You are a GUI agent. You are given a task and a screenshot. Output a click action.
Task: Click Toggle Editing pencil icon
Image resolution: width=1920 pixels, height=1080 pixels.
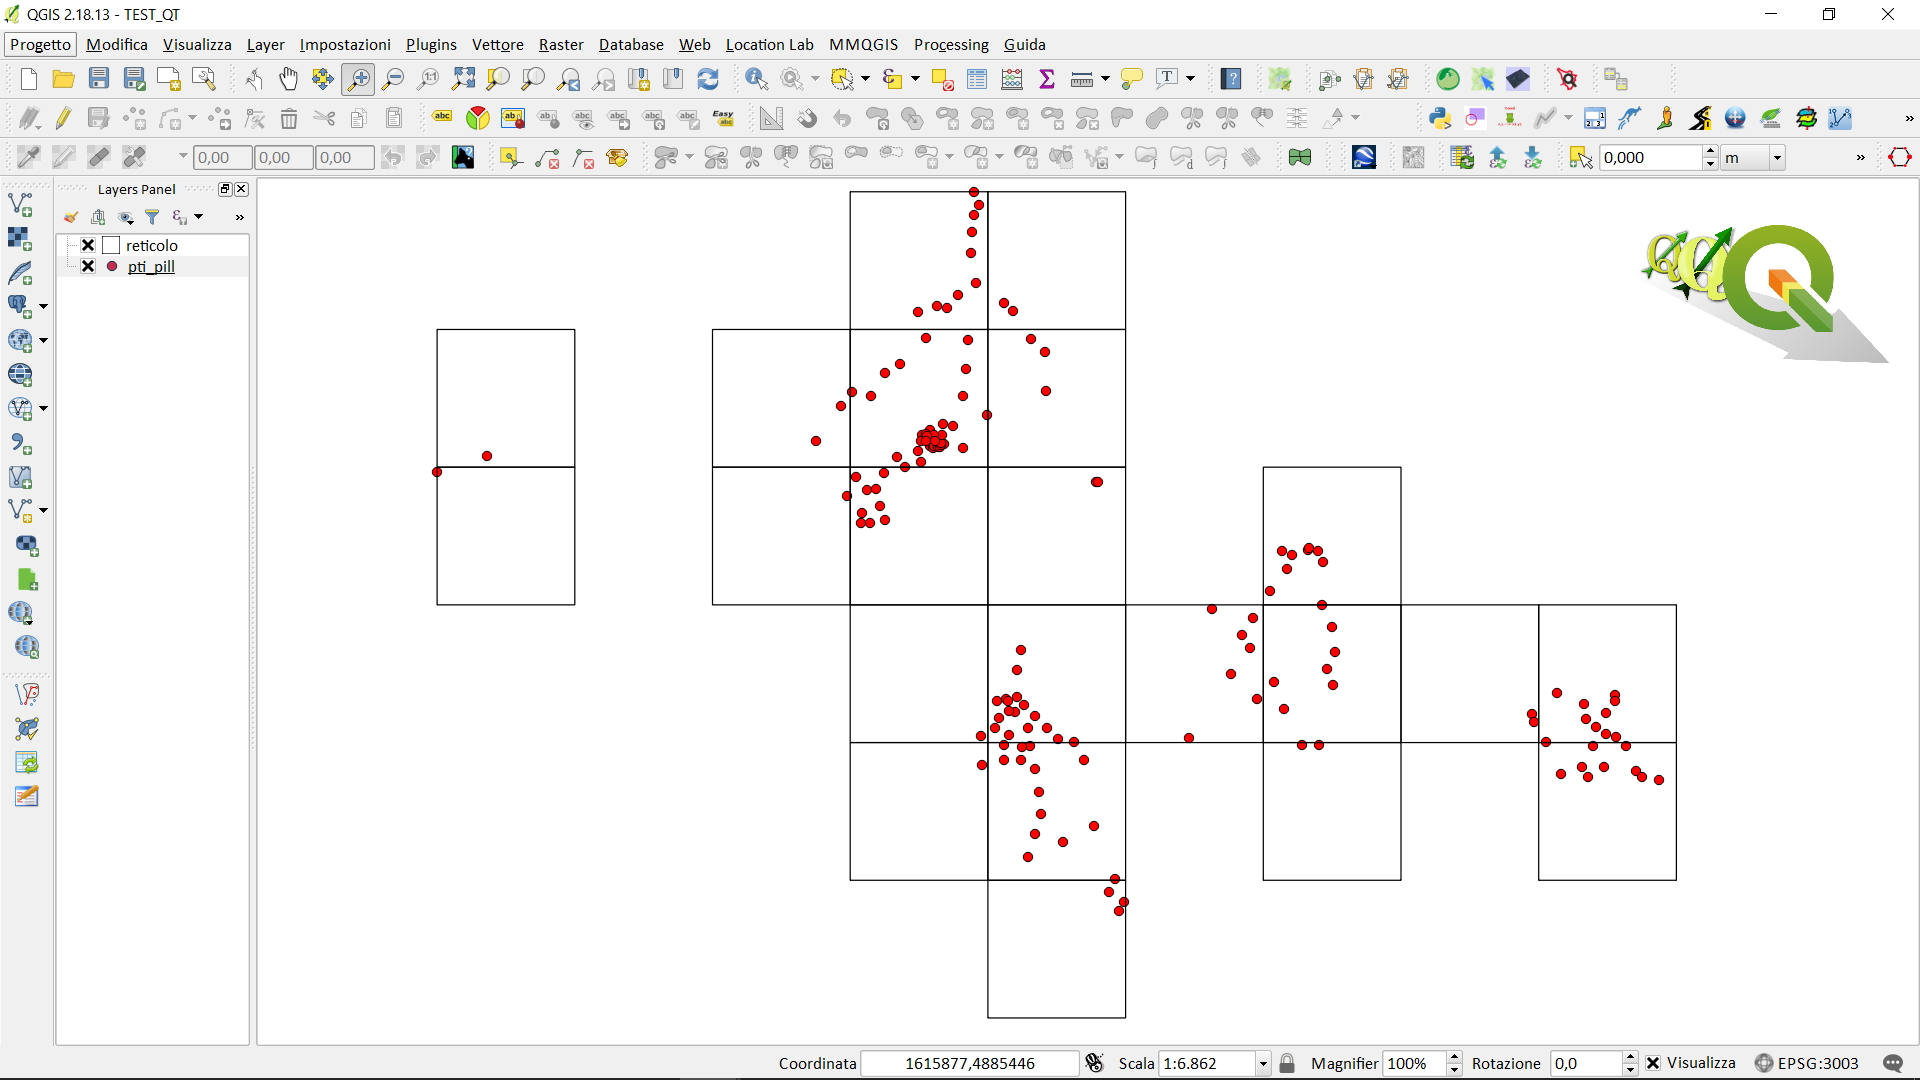click(x=63, y=118)
